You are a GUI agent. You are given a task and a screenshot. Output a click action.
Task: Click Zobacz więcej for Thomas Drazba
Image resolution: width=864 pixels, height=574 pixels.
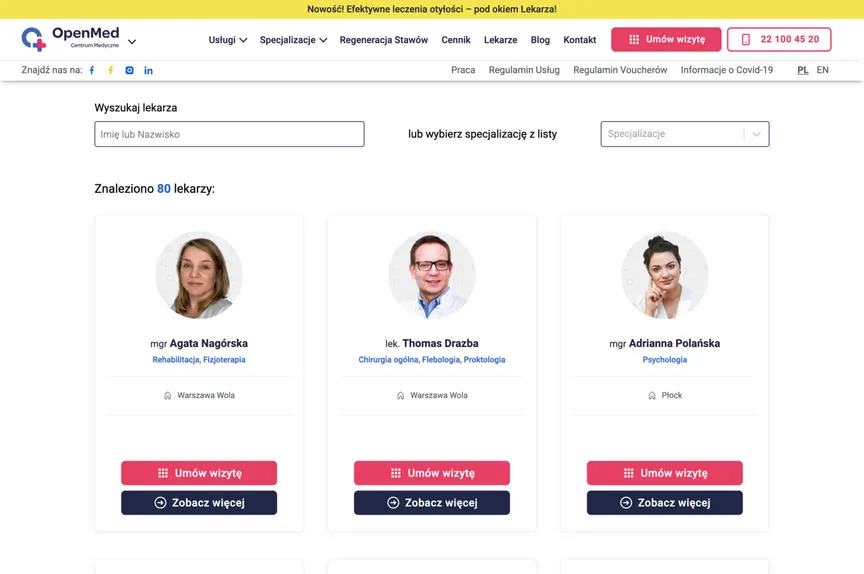pos(432,503)
